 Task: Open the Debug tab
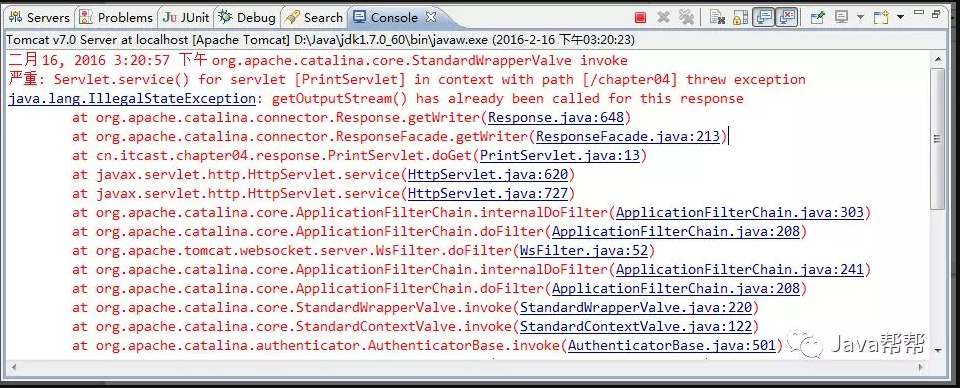248,18
